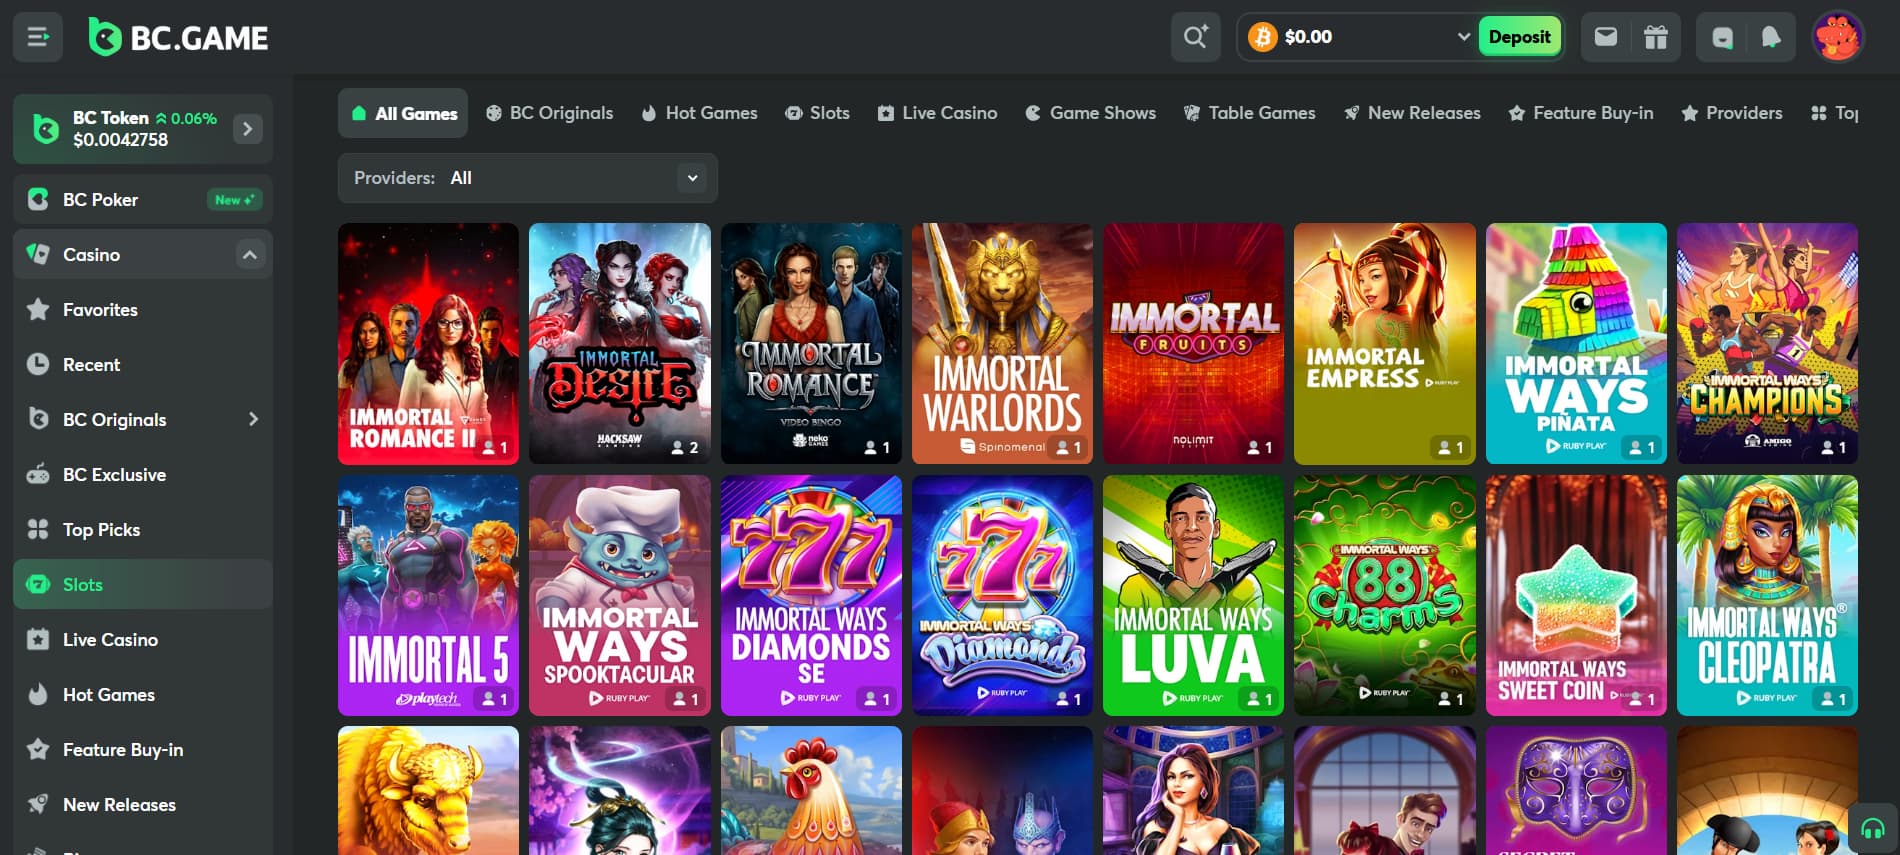The width and height of the screenshot is (1900, 855).
Task: Open live support headset icon
Action: tap(1873, 828)
